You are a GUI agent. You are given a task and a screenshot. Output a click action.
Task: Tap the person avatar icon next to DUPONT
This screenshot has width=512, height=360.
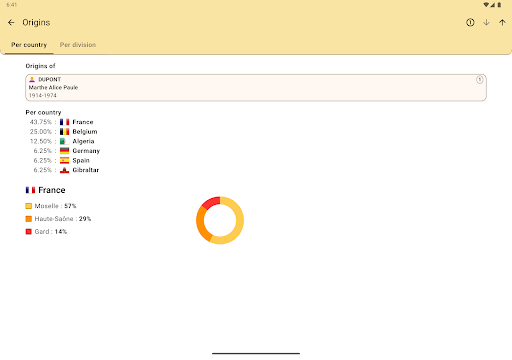[x=32, y=79]
